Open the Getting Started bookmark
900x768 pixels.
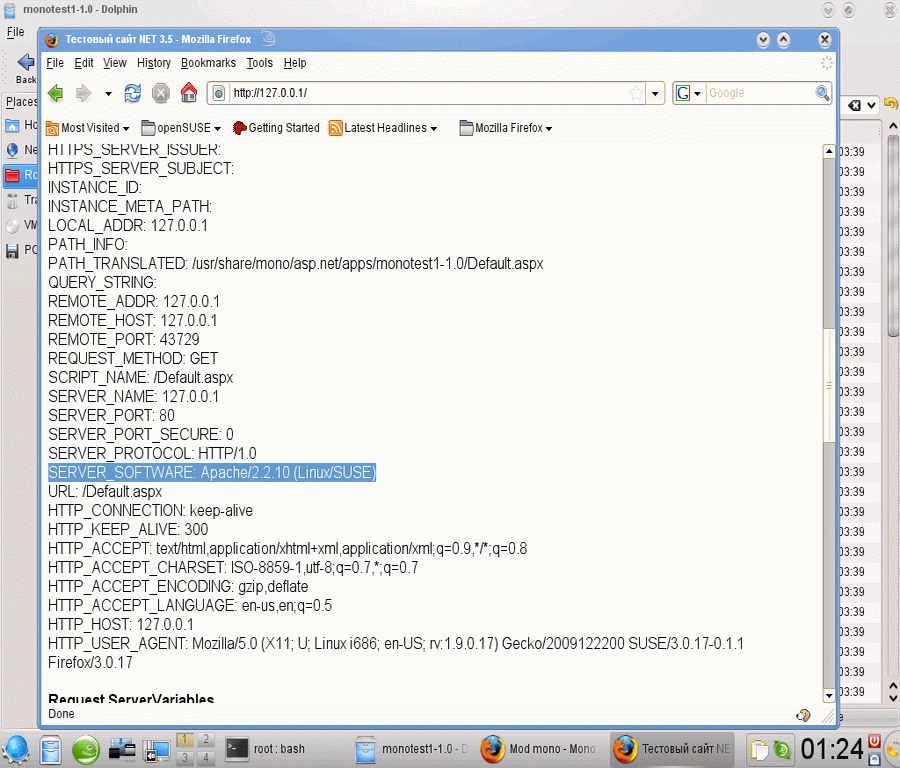tap(276, 128)
